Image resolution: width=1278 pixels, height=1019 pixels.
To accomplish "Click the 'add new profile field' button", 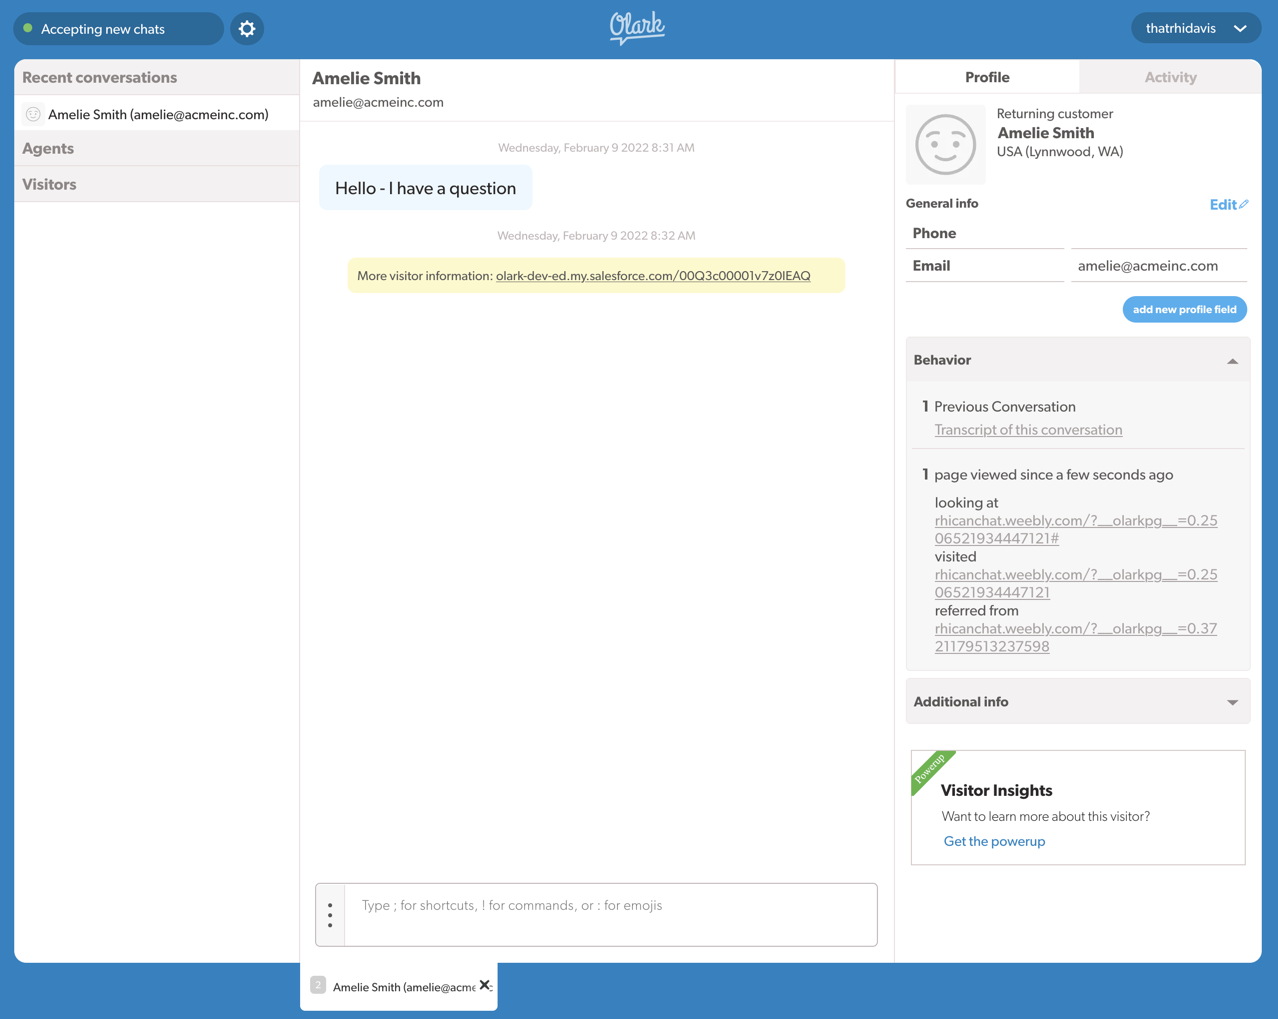I will [x=1184, y=309].
